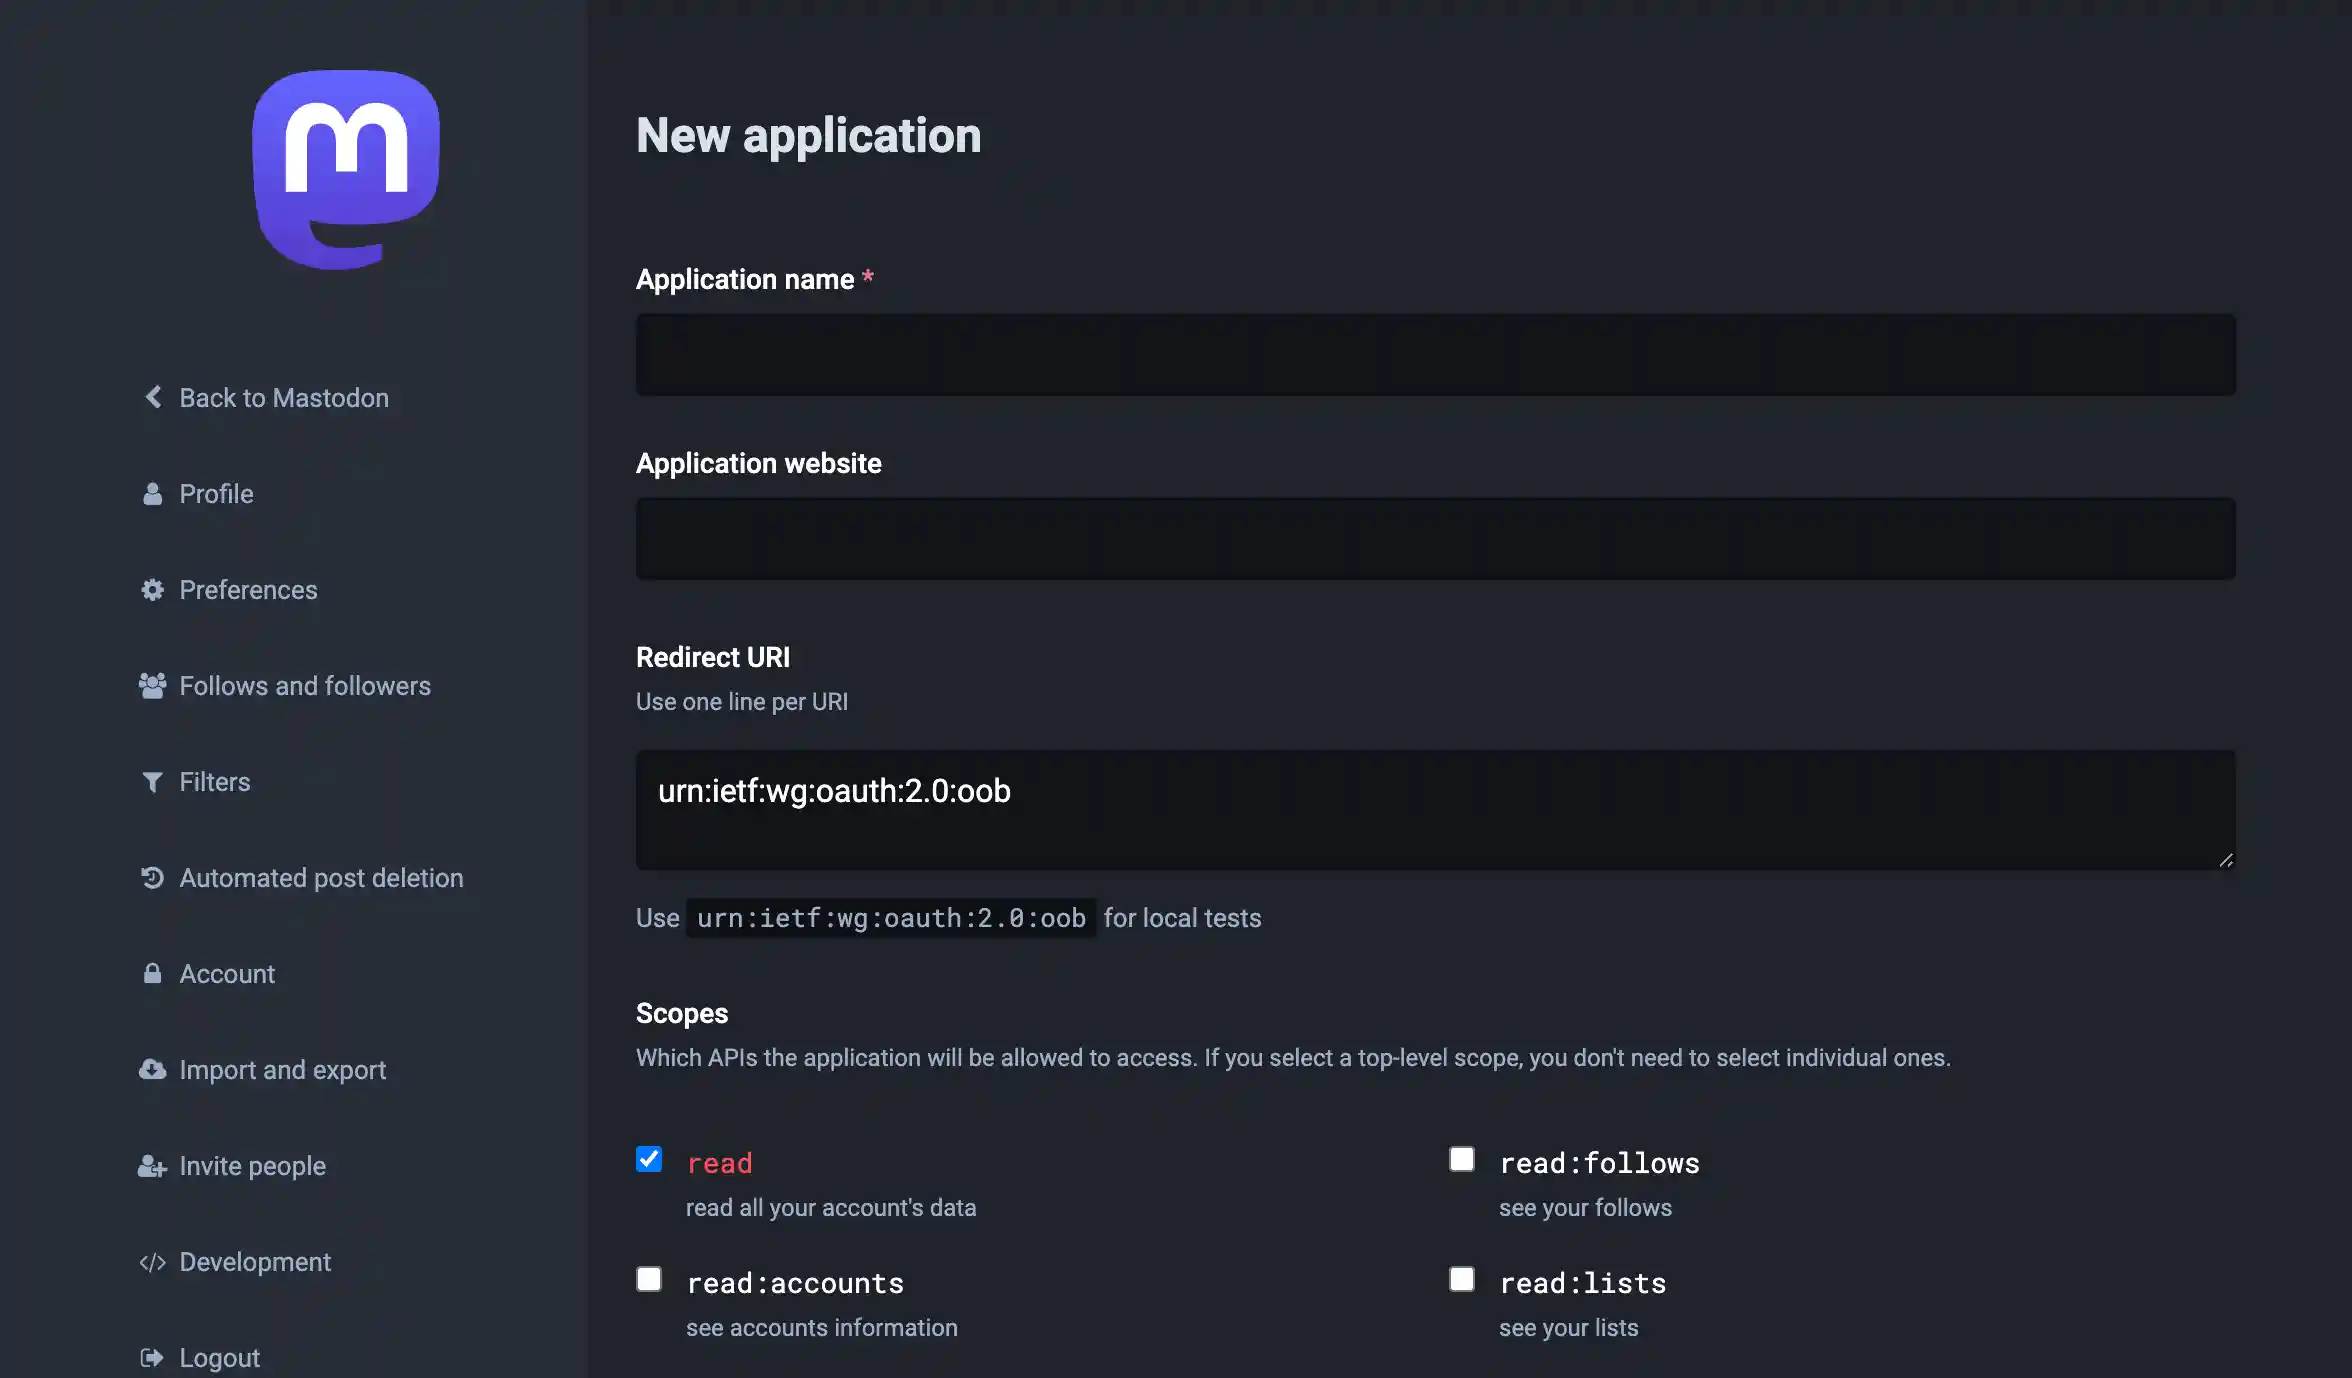Enable the read:lists scope
This screenshot has height=1378, width=2352.
click(1461, 1279)
